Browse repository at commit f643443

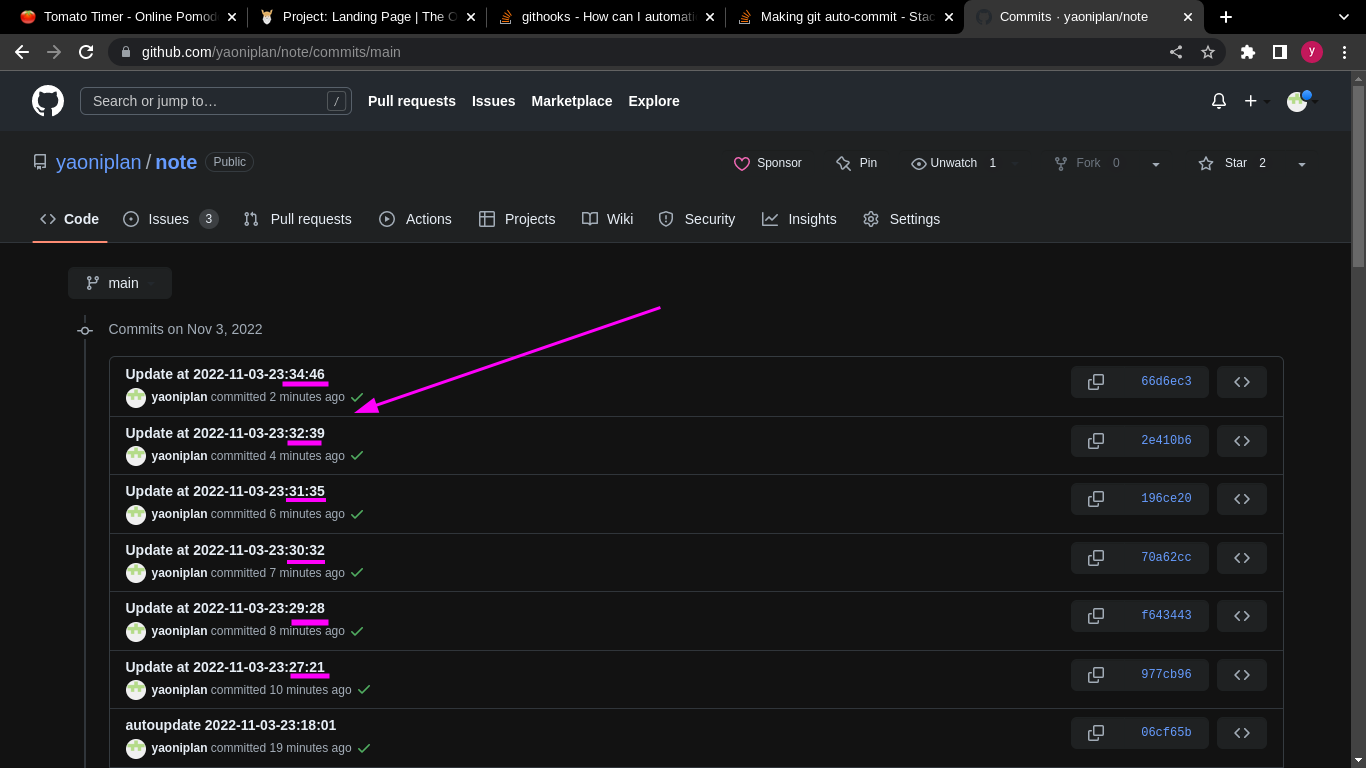pos(1242,616)
